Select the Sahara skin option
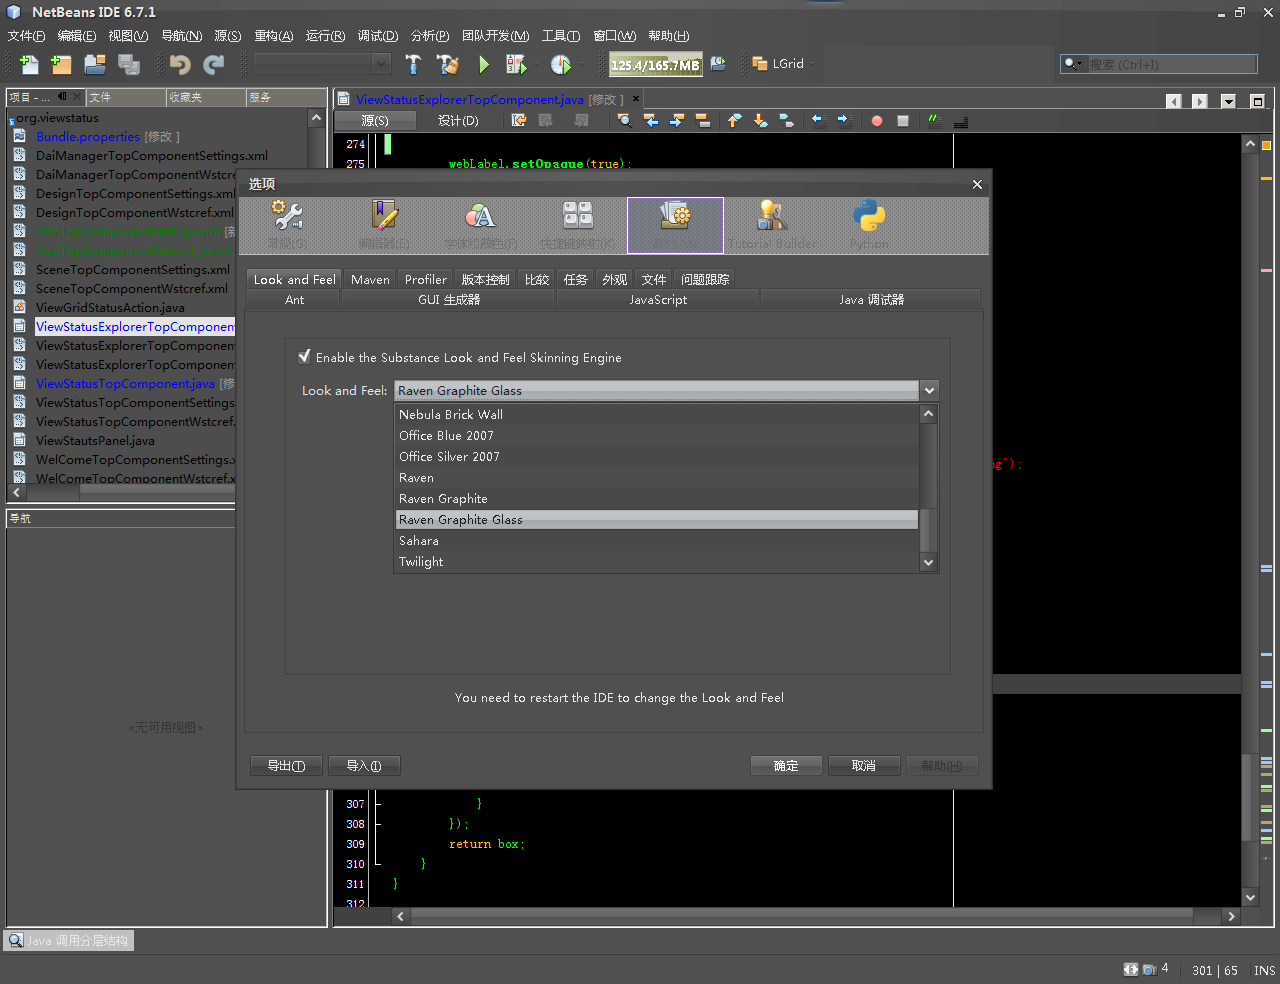Viewport: 1280px width, 984px height. (657, 540)
